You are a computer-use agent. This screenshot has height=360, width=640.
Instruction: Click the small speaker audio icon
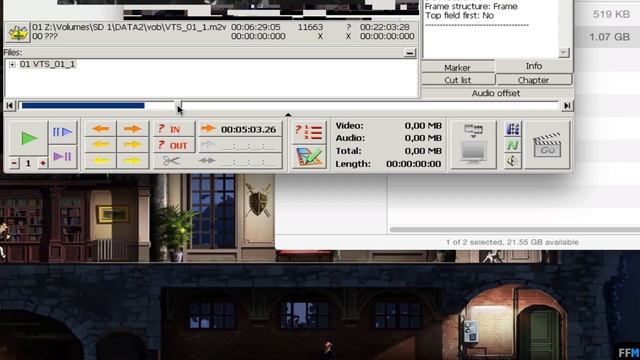tap(513, 161)
